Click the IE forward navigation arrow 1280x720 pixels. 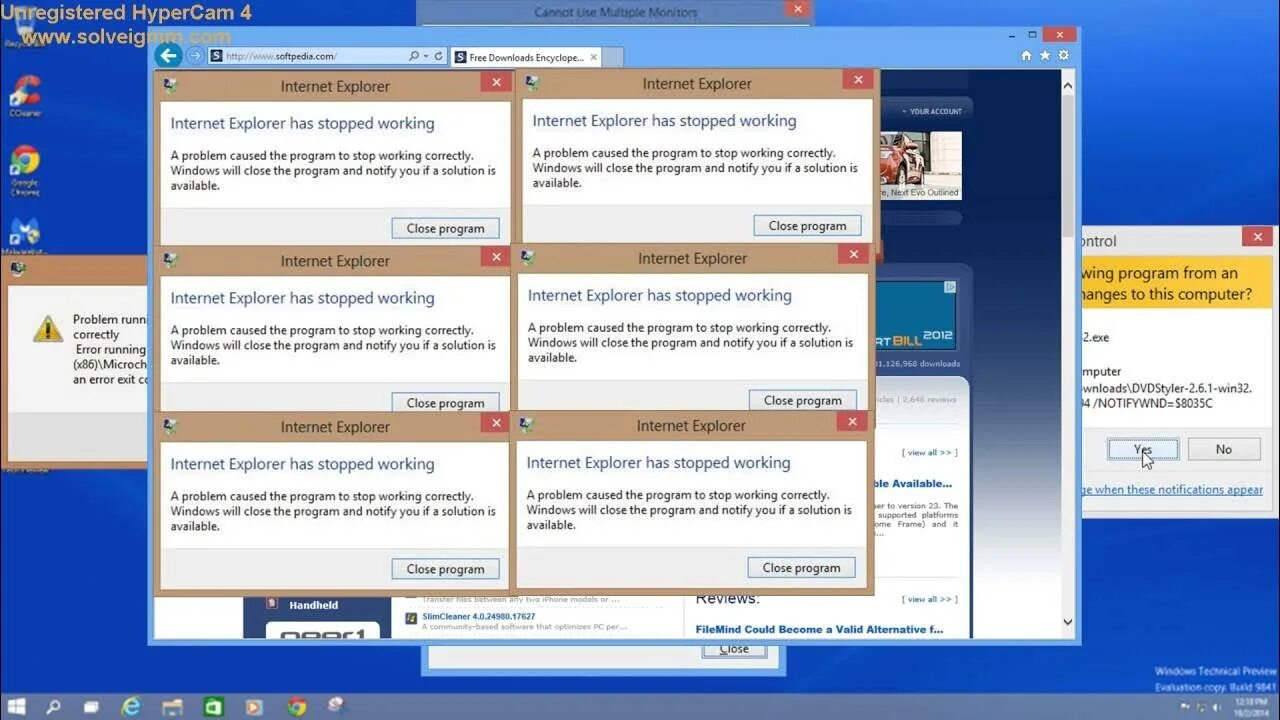coord(195,56)
